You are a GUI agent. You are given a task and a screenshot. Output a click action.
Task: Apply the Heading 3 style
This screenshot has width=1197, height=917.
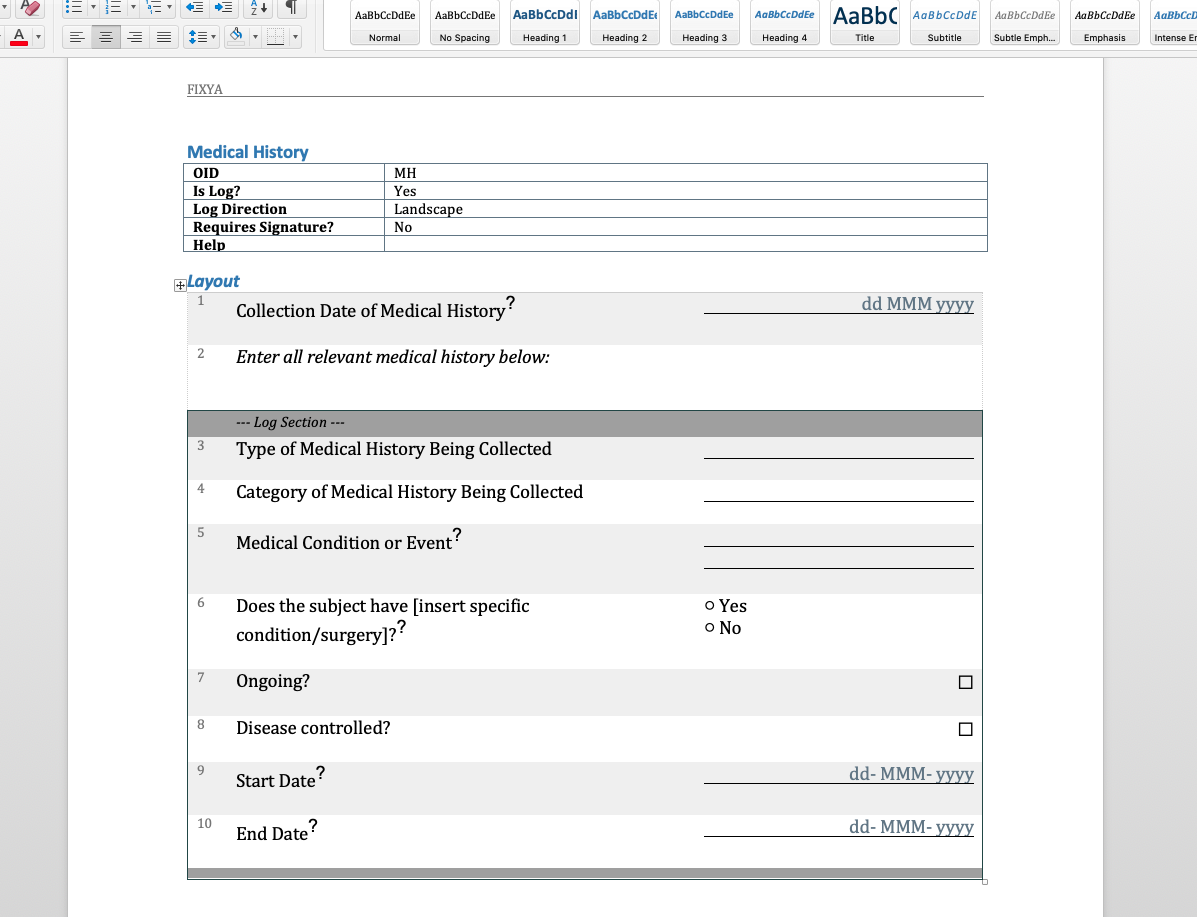pyautogui.click(x=705, y=23)
